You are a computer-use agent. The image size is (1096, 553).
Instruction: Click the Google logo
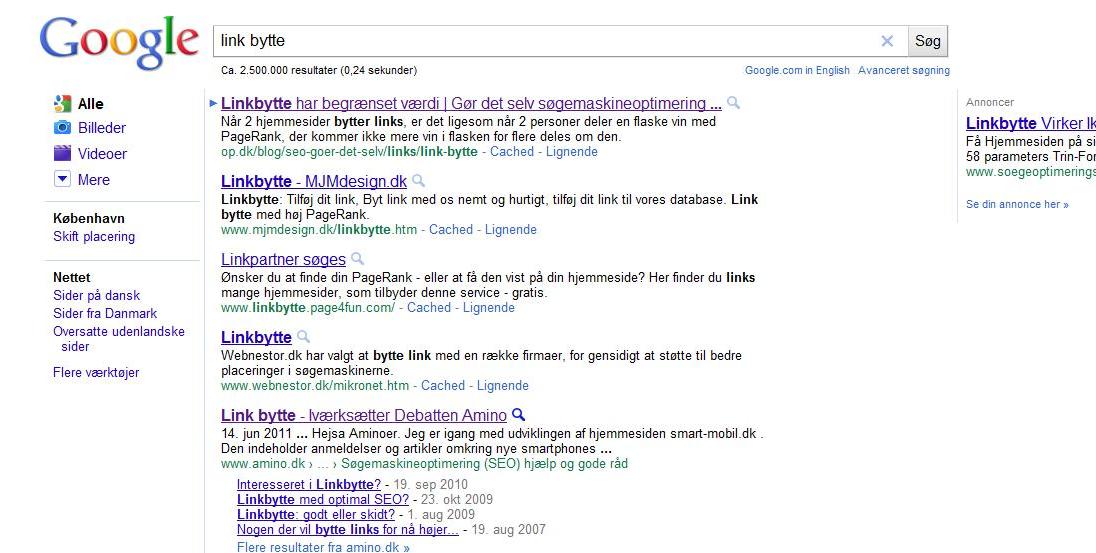pyautogui.click(x=118, y=42)
